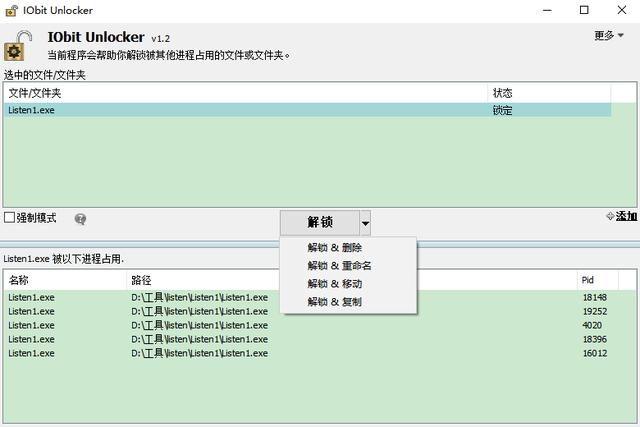Click the IObit Unlocker padlock logo icon

pos(18,46)
